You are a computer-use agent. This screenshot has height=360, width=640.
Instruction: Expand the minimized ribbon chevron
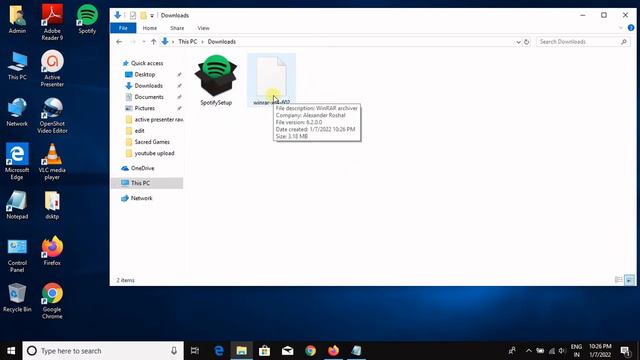pyautogui.click(x=621, y=28)
